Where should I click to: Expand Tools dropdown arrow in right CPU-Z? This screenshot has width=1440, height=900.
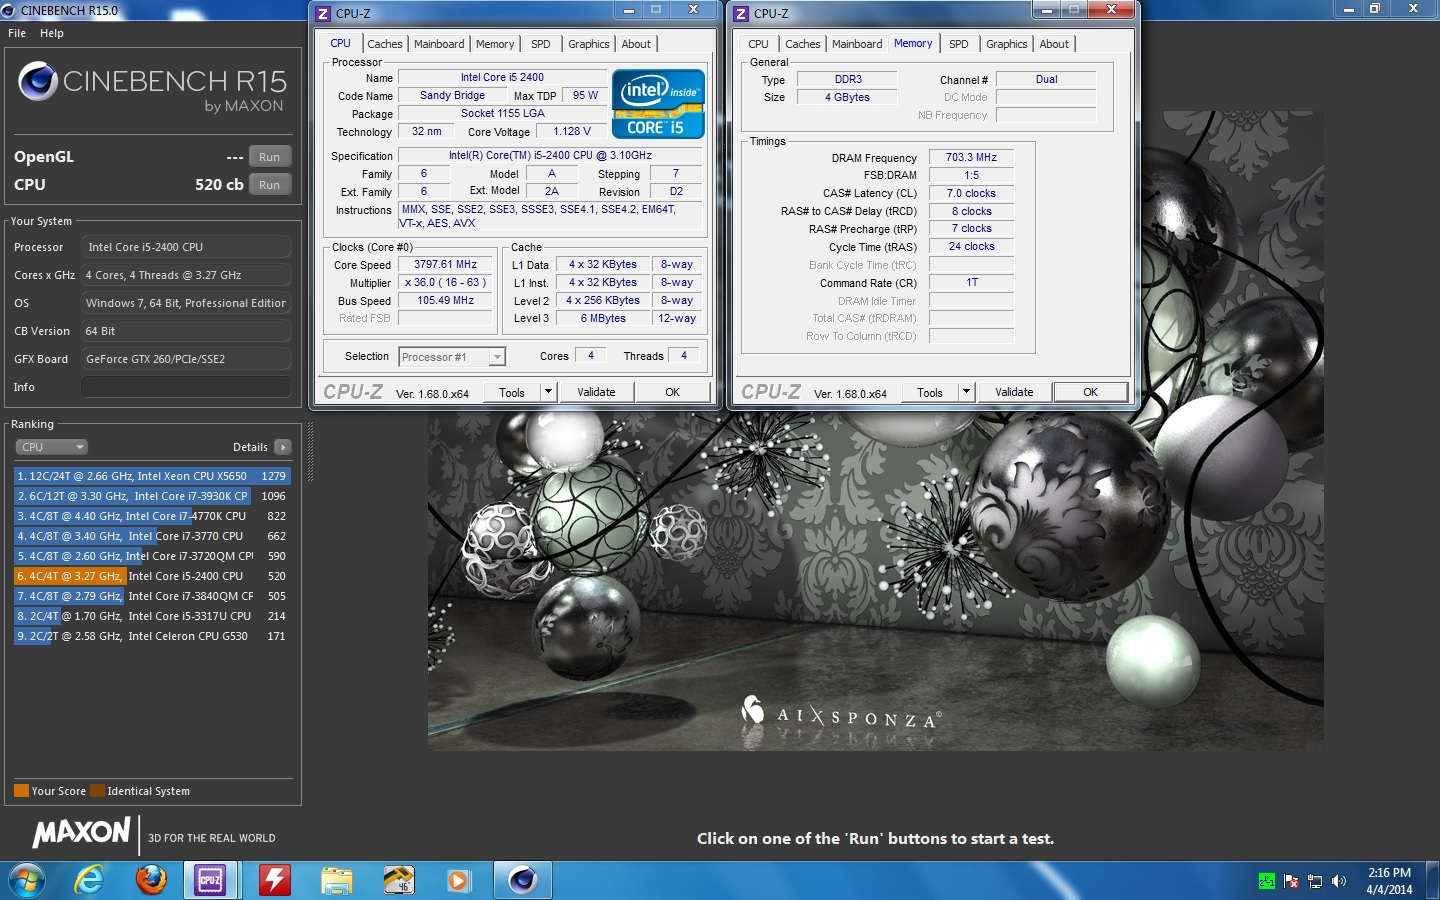coord(966,392)
